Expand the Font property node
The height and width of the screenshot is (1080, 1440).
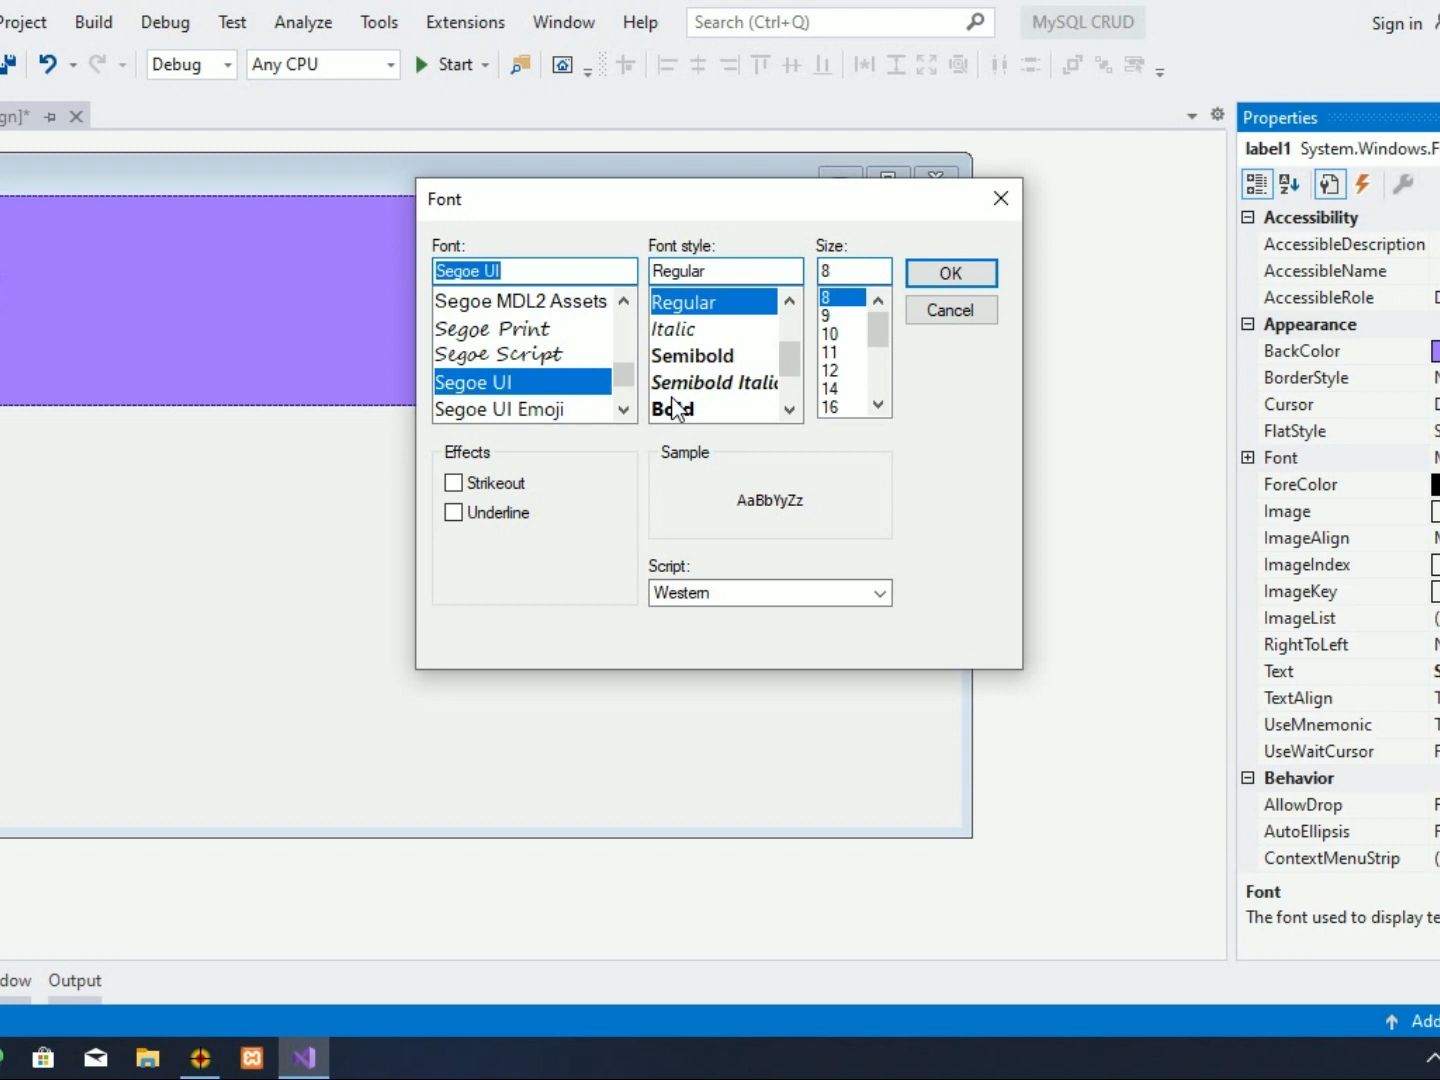click(1248, 457)
